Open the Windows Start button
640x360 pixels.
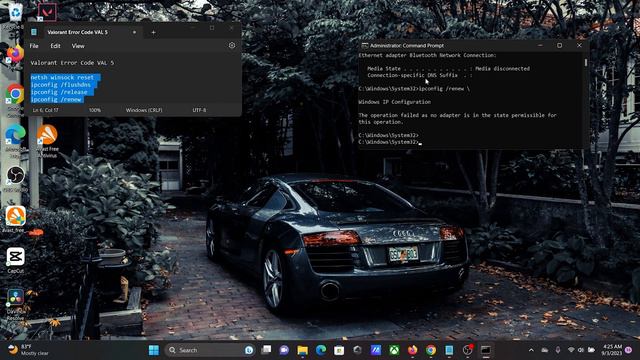[154, 350]
